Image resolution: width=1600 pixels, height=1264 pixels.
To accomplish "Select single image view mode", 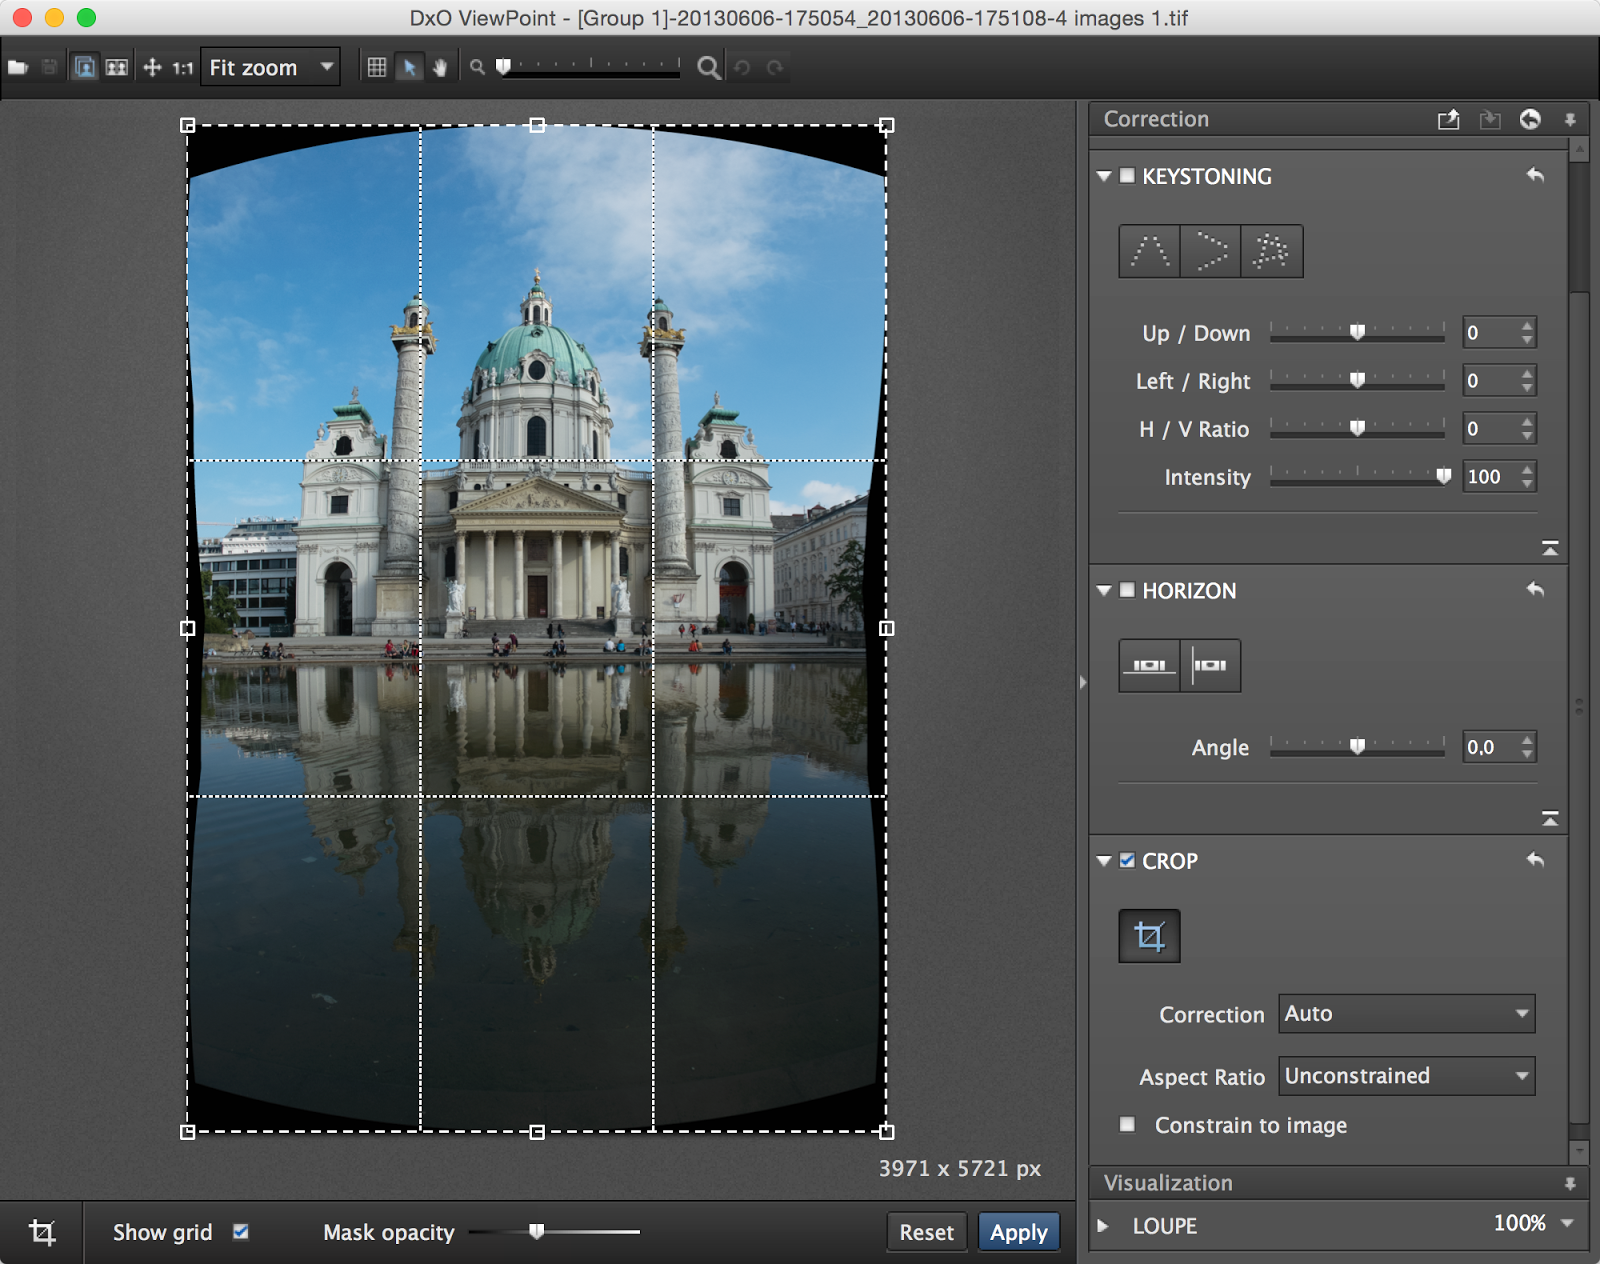I will tap(85, 68).
